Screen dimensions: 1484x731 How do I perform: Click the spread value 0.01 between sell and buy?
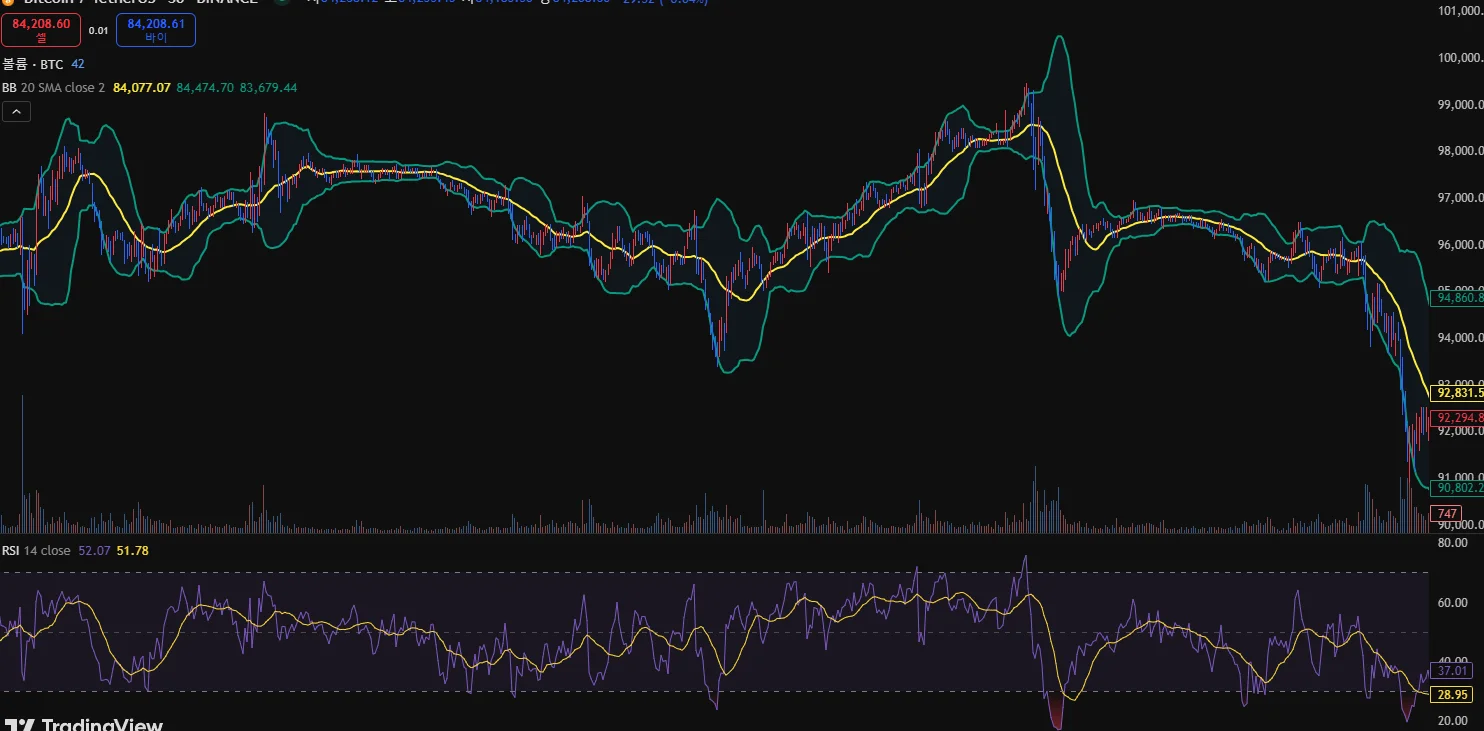[98, 31]
